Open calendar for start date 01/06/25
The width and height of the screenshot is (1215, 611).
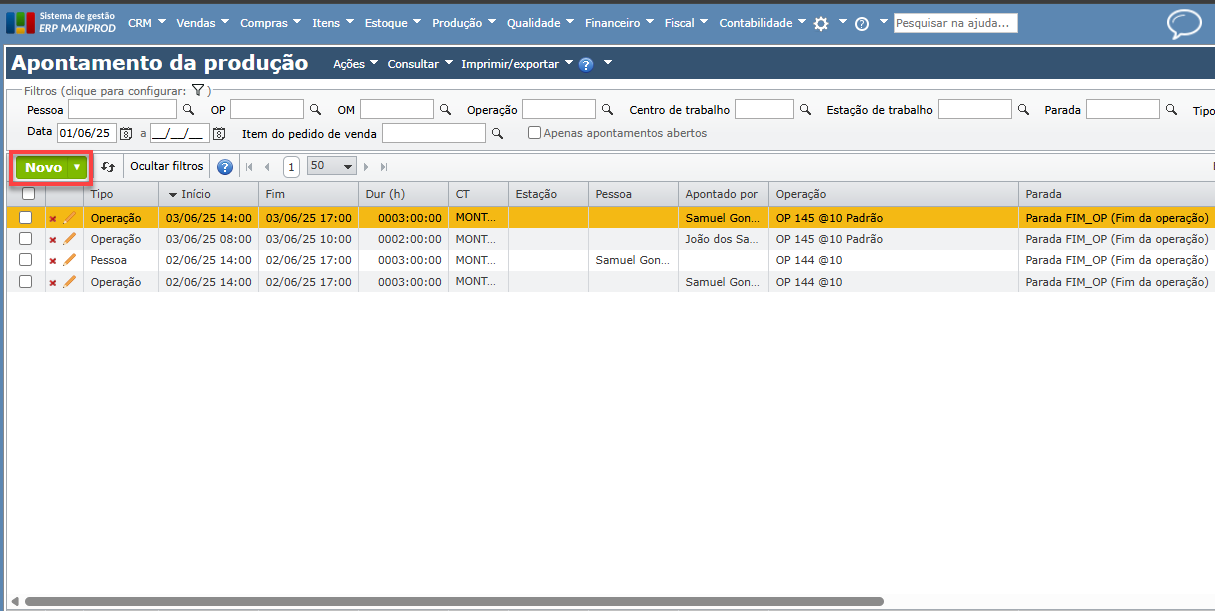pos(126,133)
